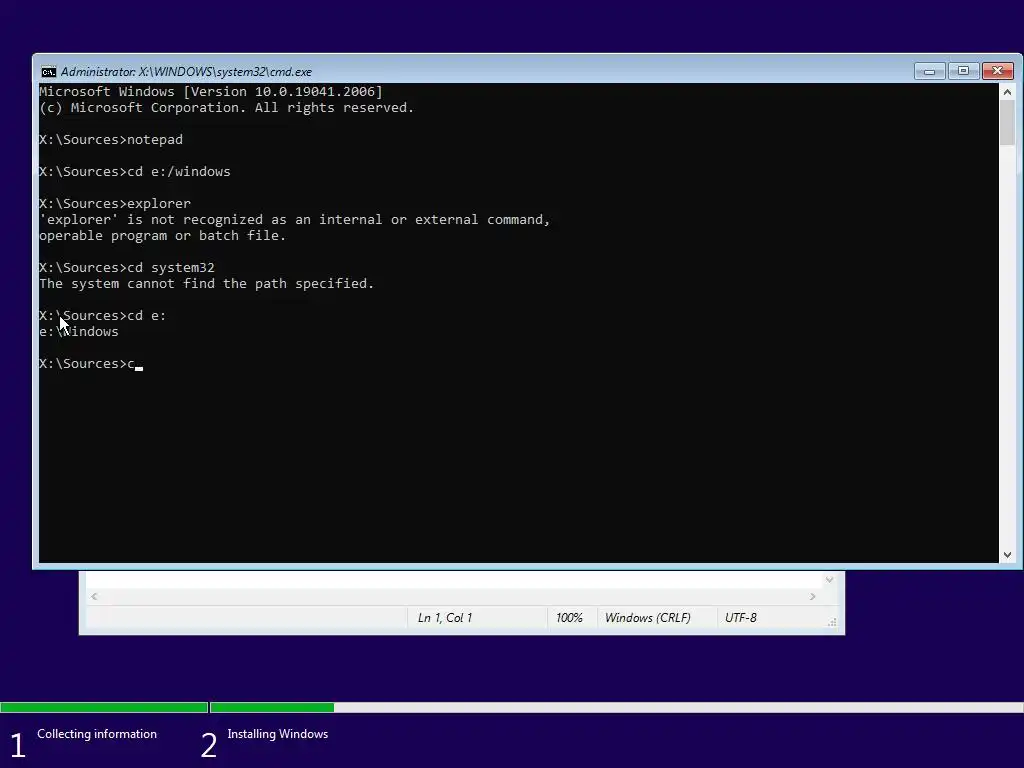
Task: Click 'Windows (CRLF)' in Notepad status bar
Action: [x=647, y=618]
